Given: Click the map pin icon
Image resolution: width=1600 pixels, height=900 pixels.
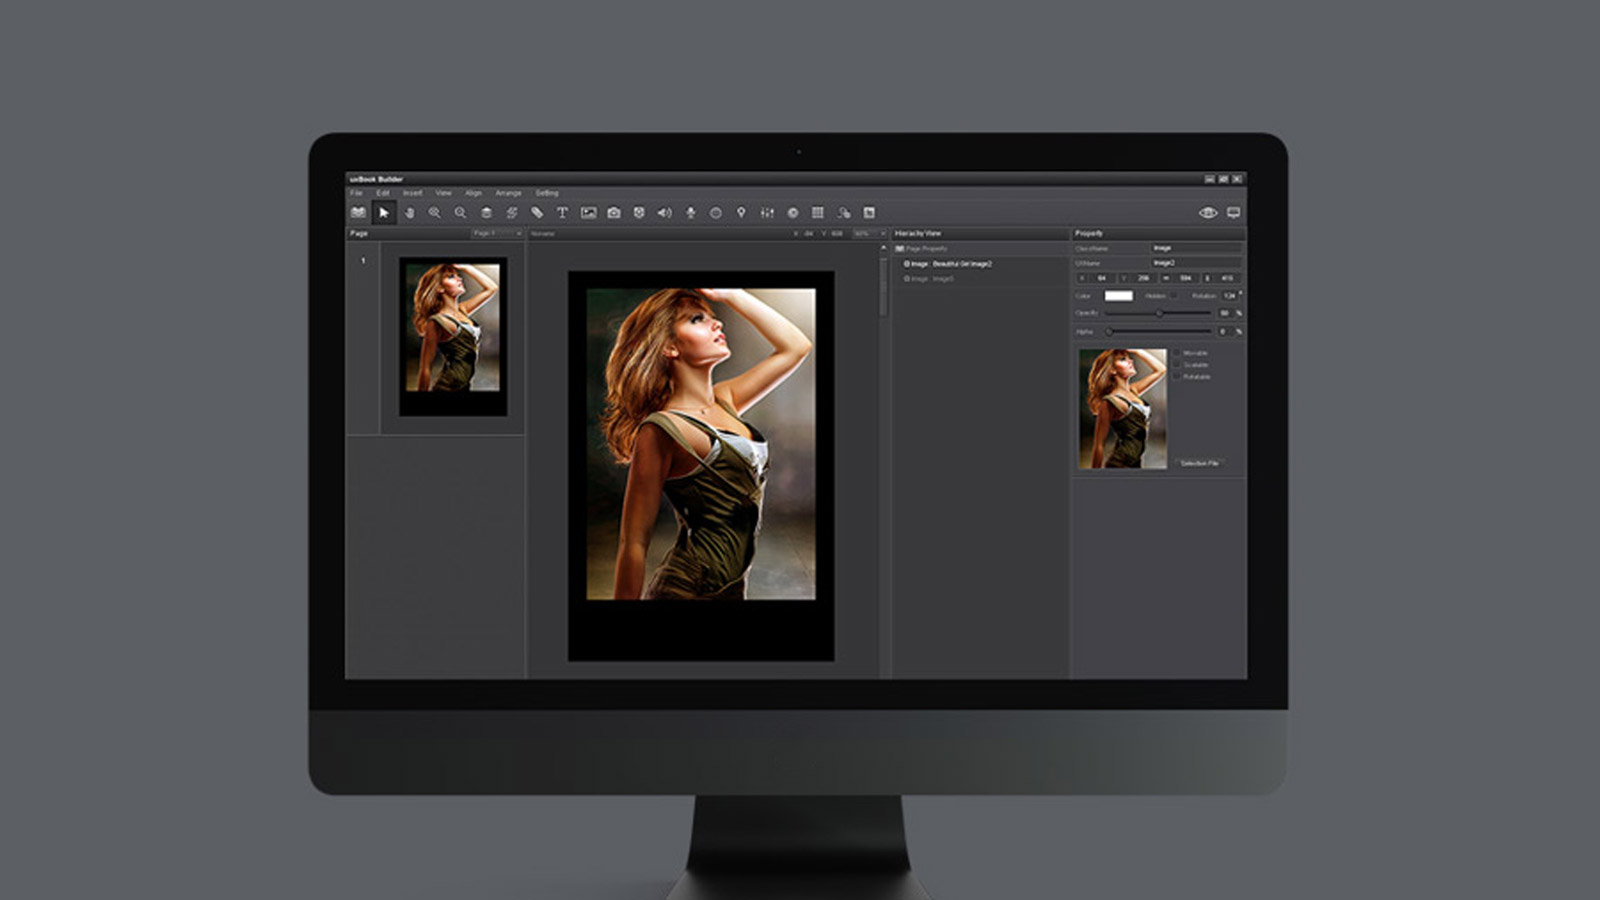Looking at the screenshot, I should point(741,212).
